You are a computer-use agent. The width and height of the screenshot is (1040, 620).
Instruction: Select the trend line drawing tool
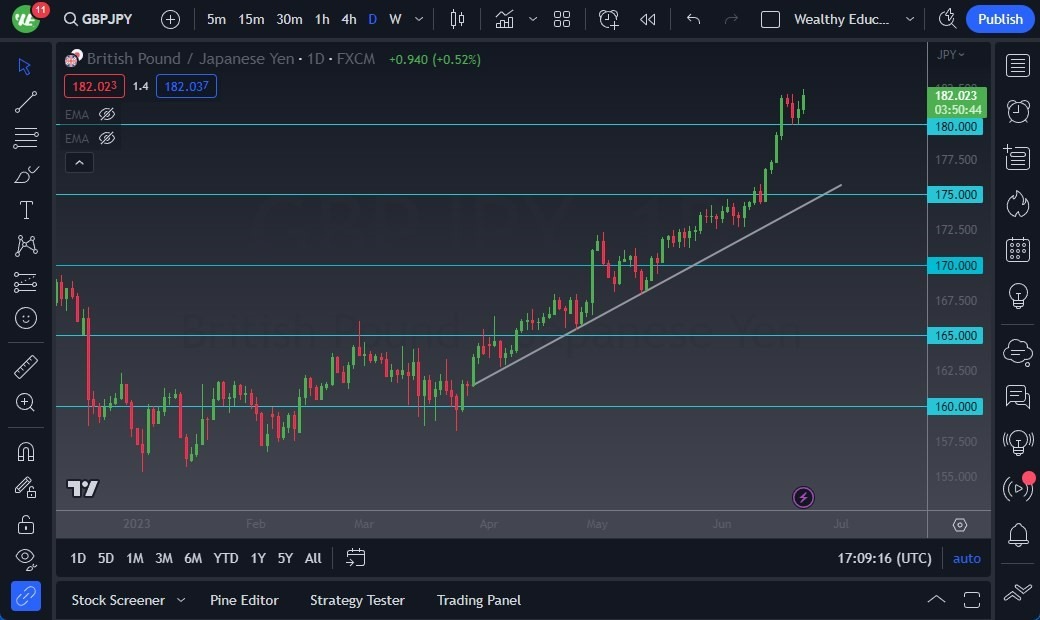26,101
